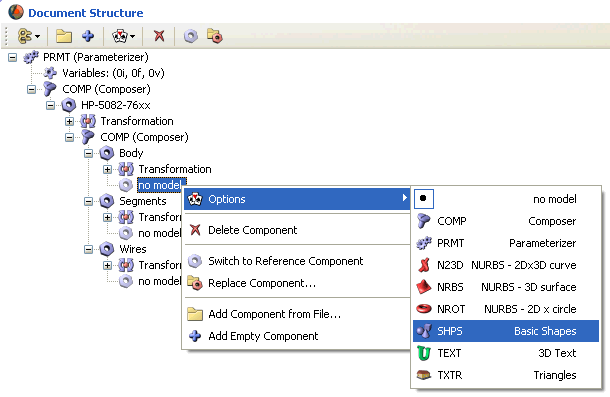The width and height of the screenshot is (610, 397).
Task: Open the component tree dropdown in toolbar
Action: (29, 36)
